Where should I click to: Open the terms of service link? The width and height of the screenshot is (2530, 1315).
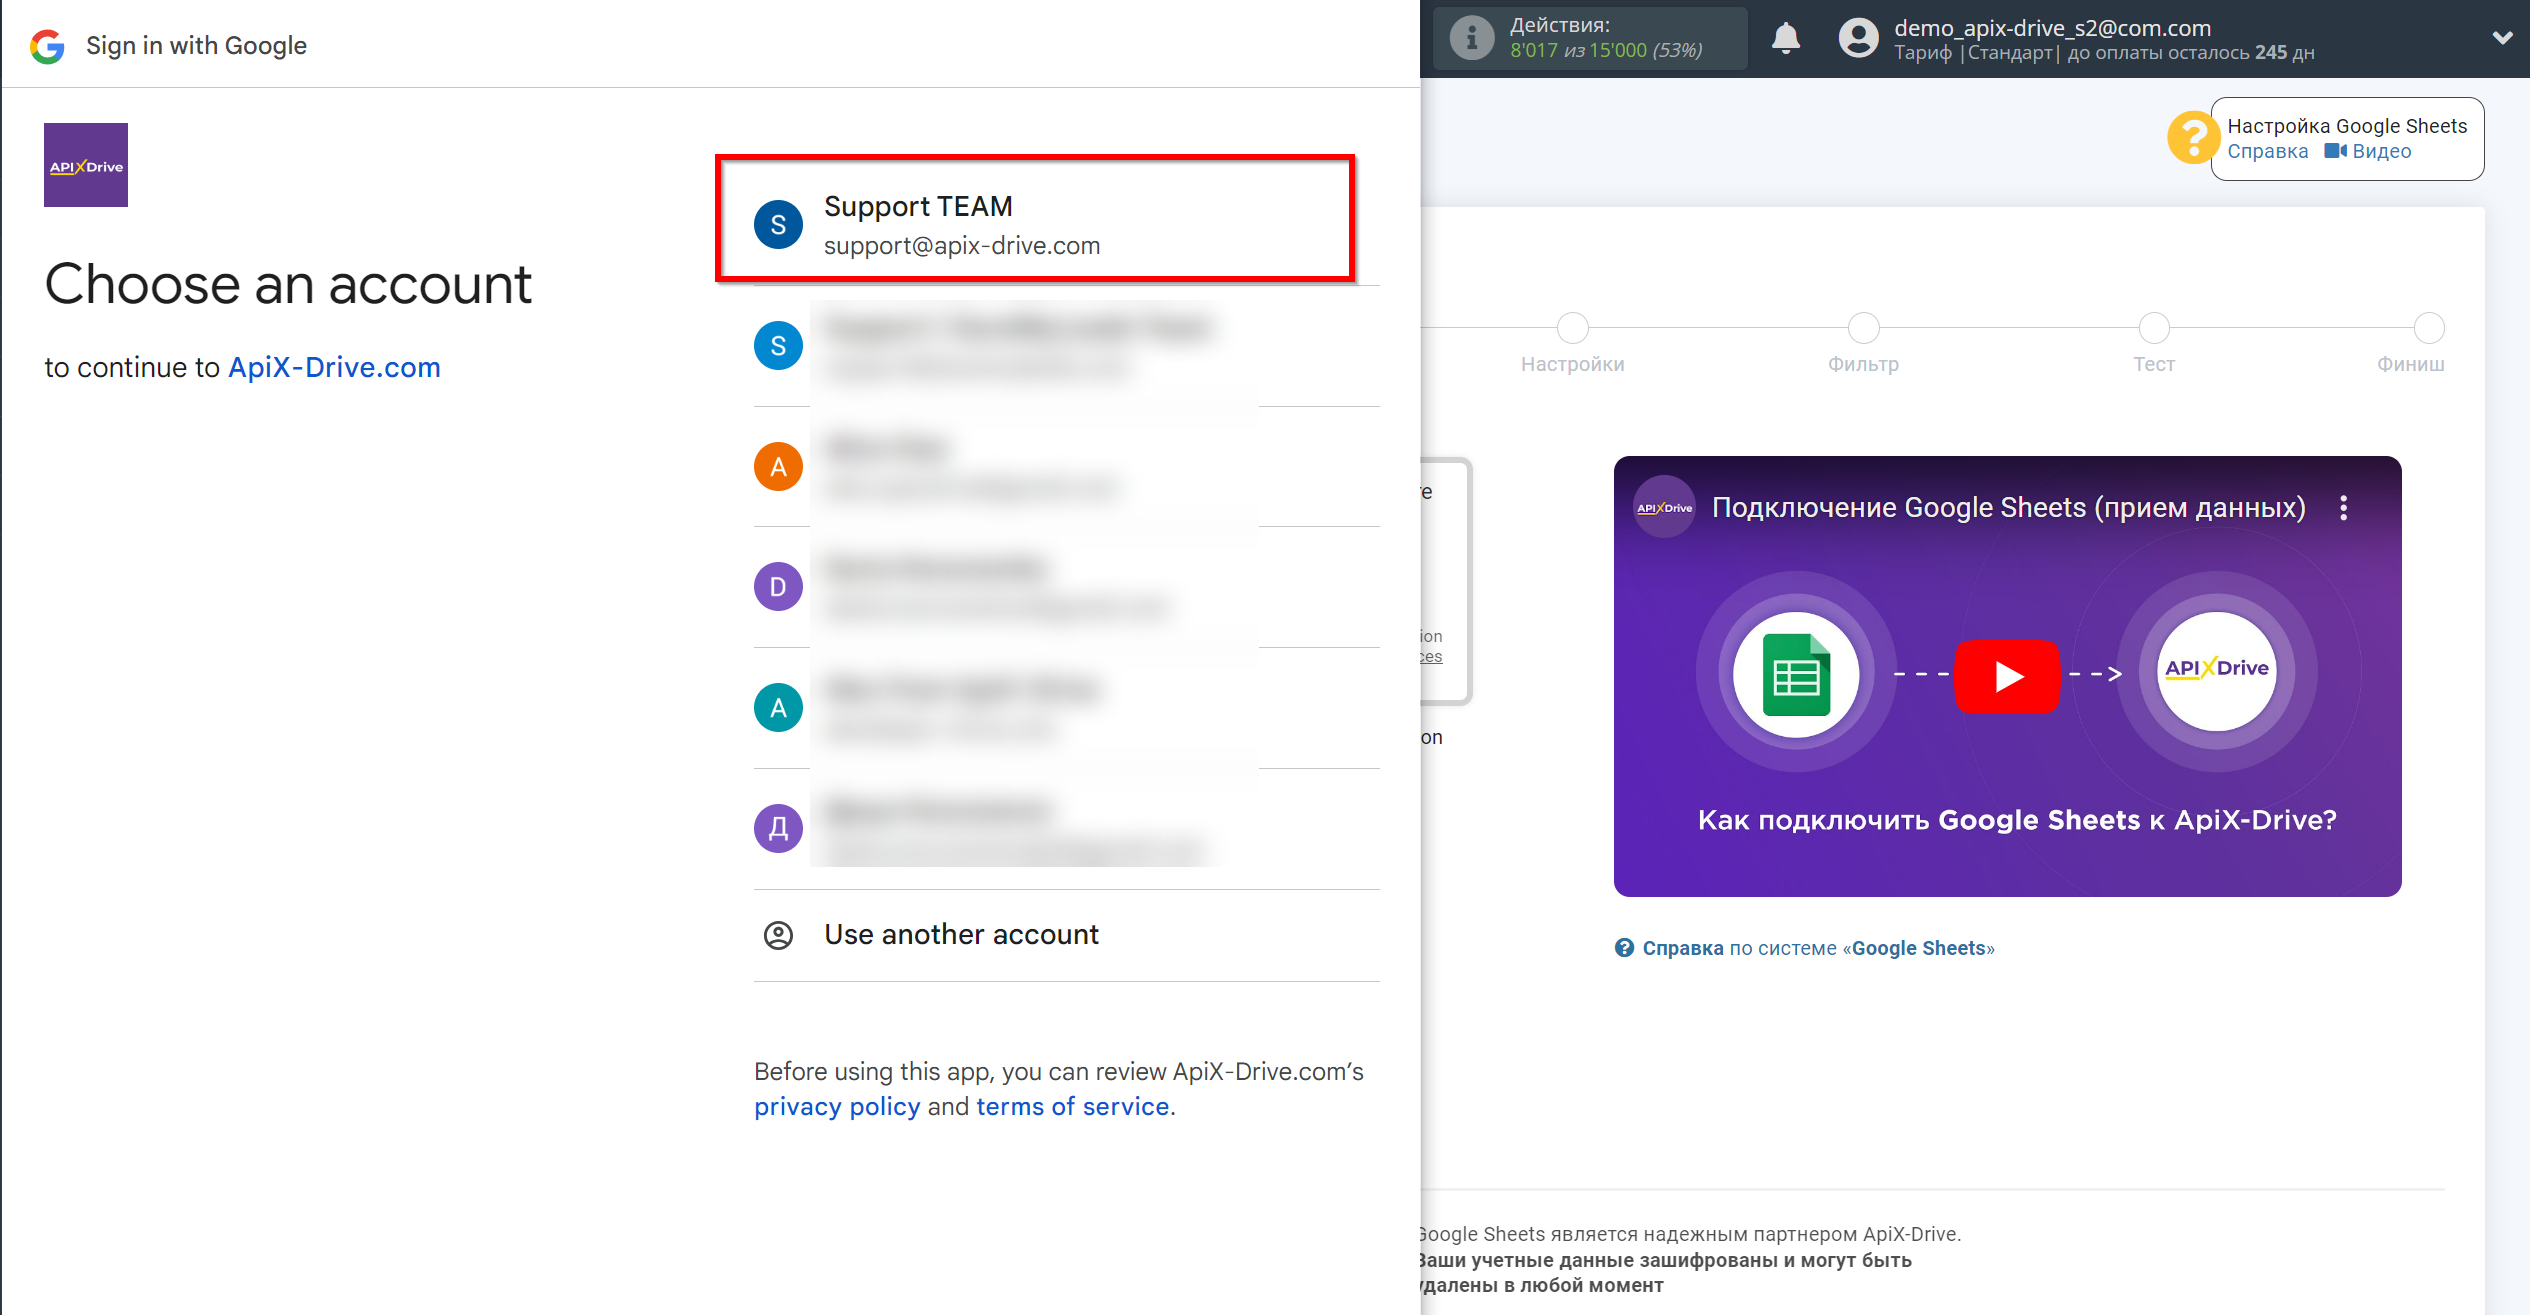tap(1072, 1106)
